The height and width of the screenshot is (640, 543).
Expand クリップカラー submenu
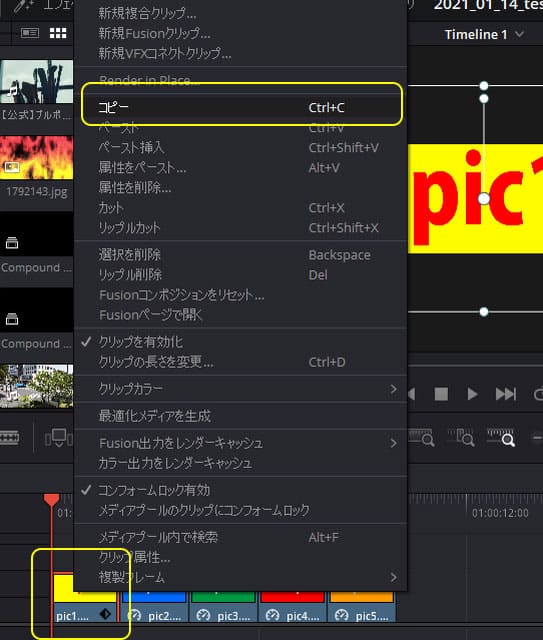(x=241, y=389)
